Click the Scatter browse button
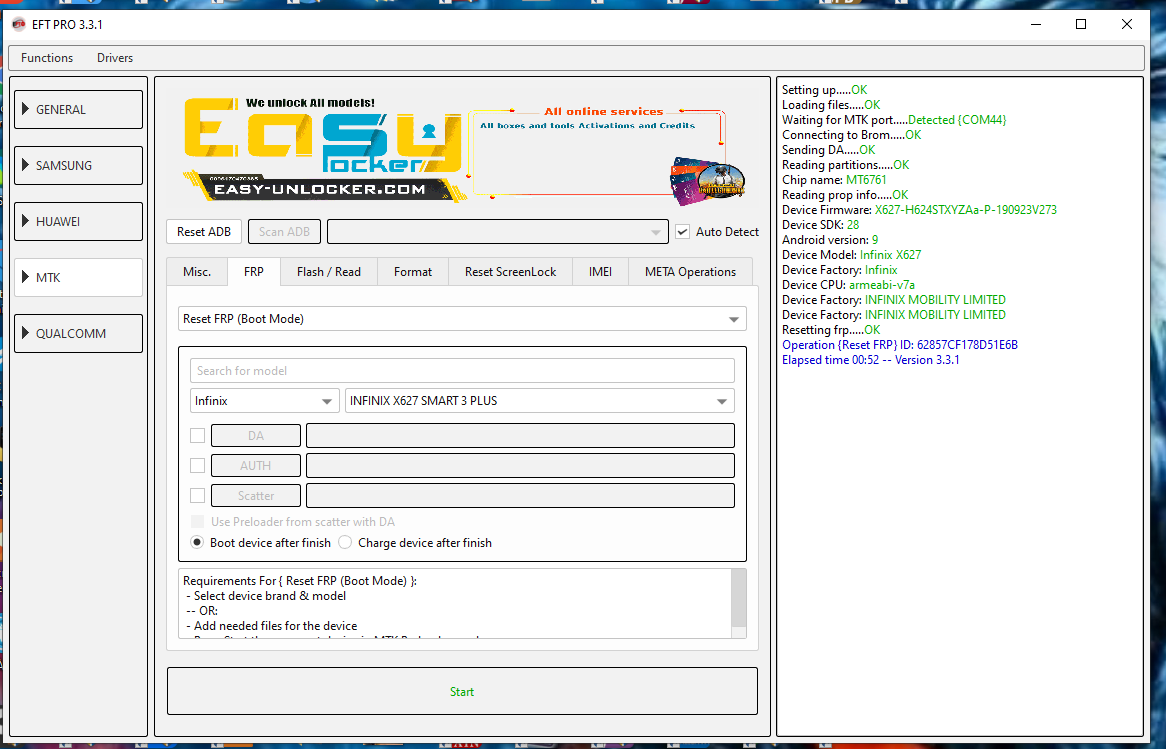 tap(256, 495)
